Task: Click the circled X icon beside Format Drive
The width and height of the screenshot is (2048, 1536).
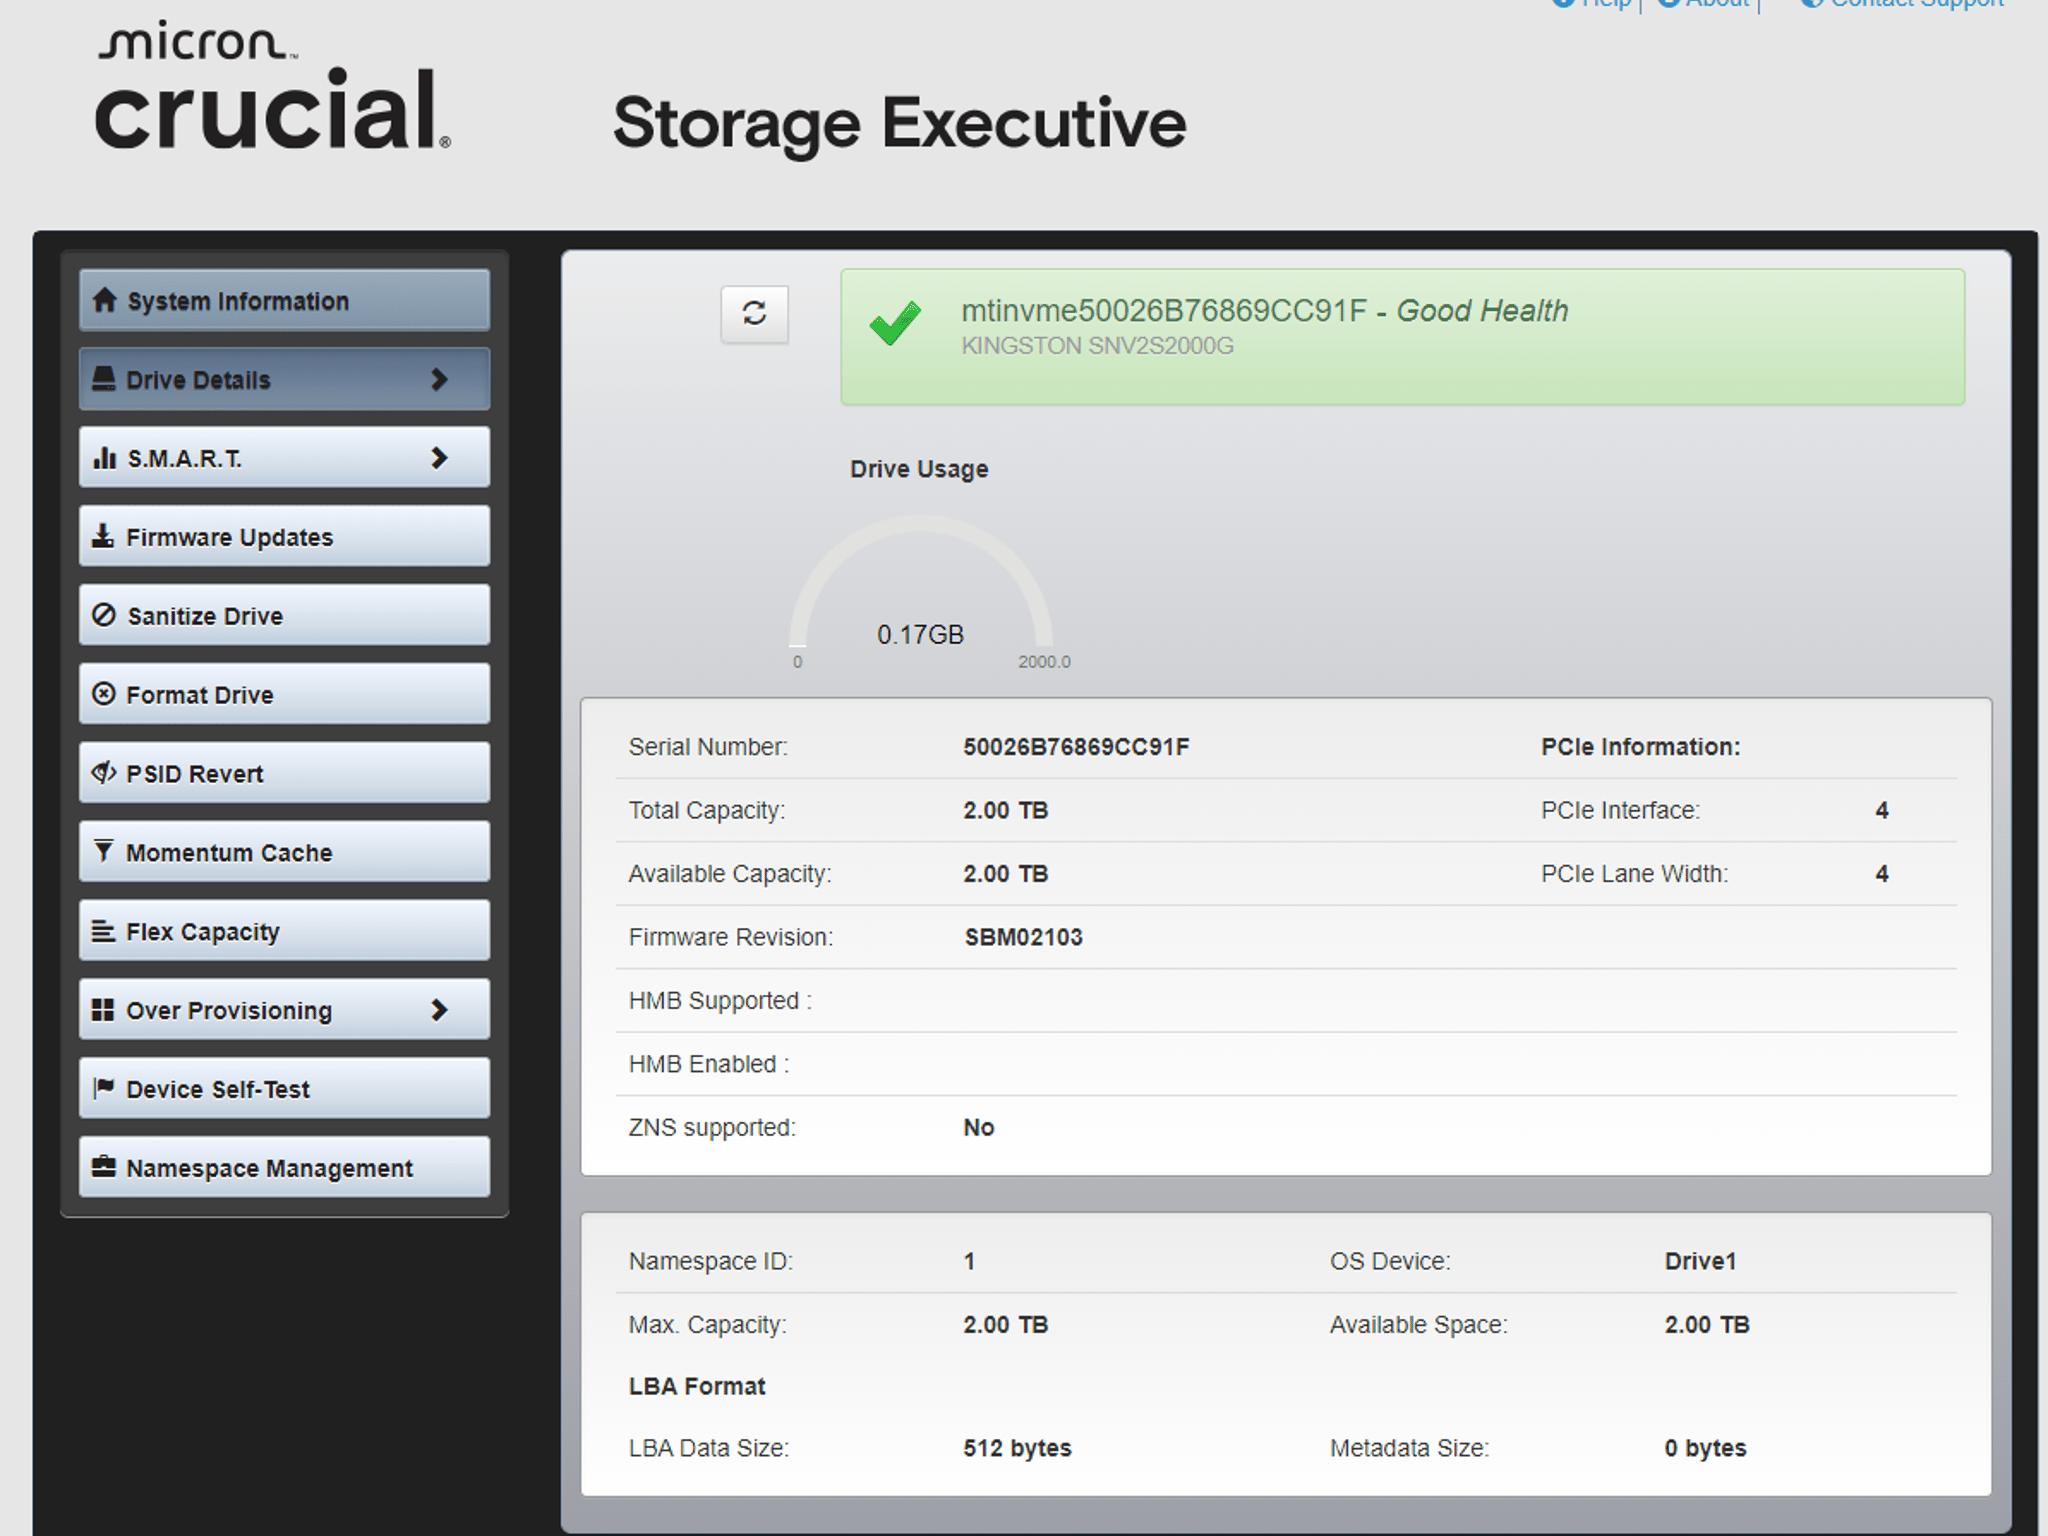Action: coord(104,694)
